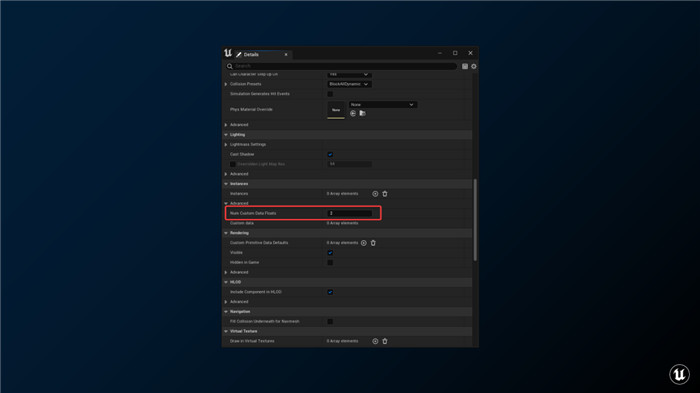Add element to Draw in Virtual Textures

pyautogui.click(x=375, y=341)
